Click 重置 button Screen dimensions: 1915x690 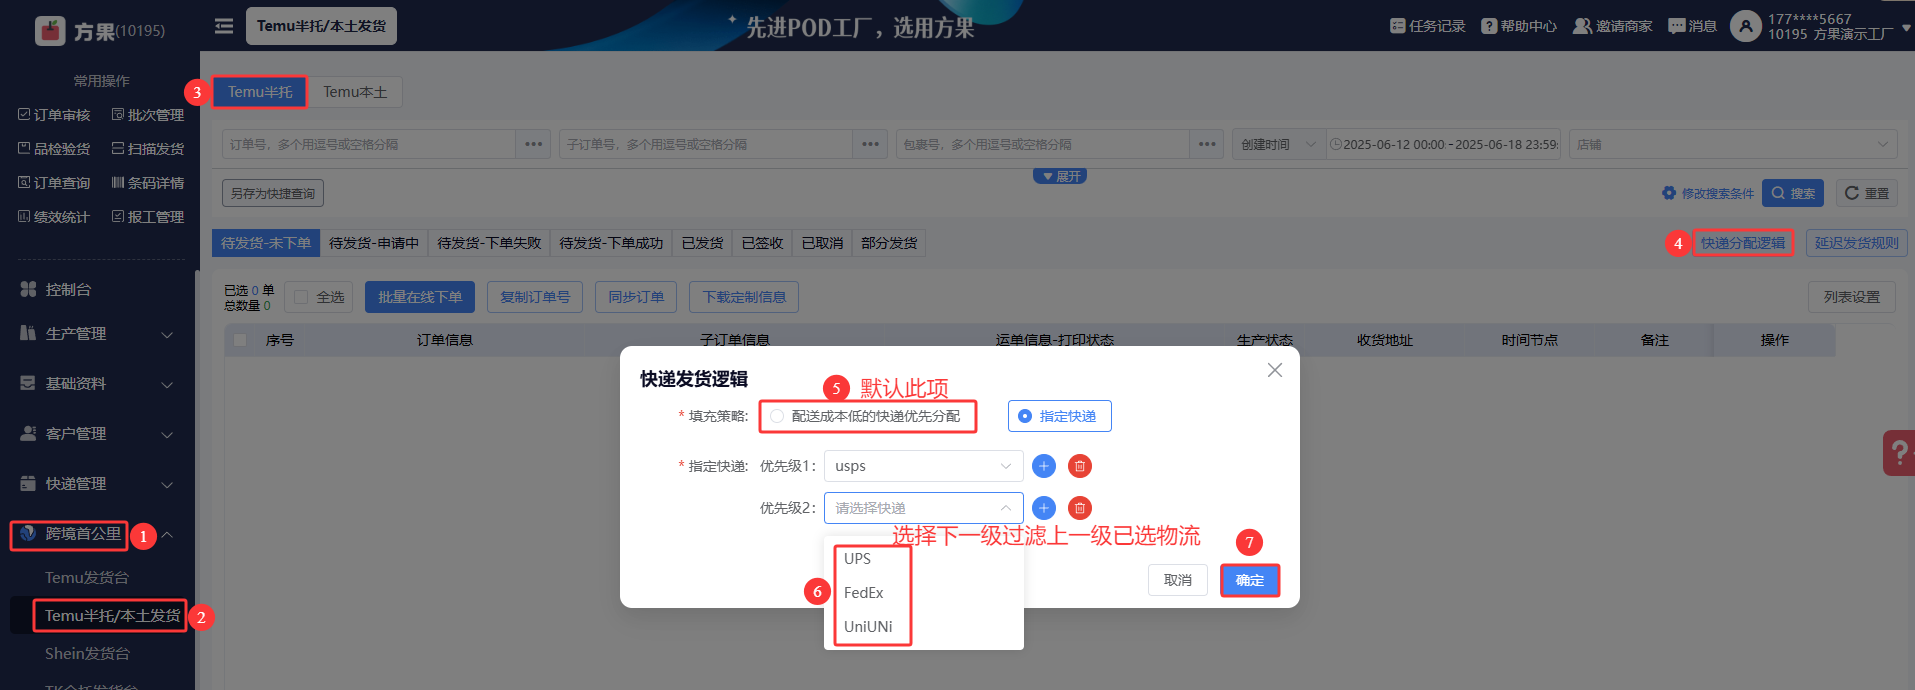click(x=1867, y=193)
